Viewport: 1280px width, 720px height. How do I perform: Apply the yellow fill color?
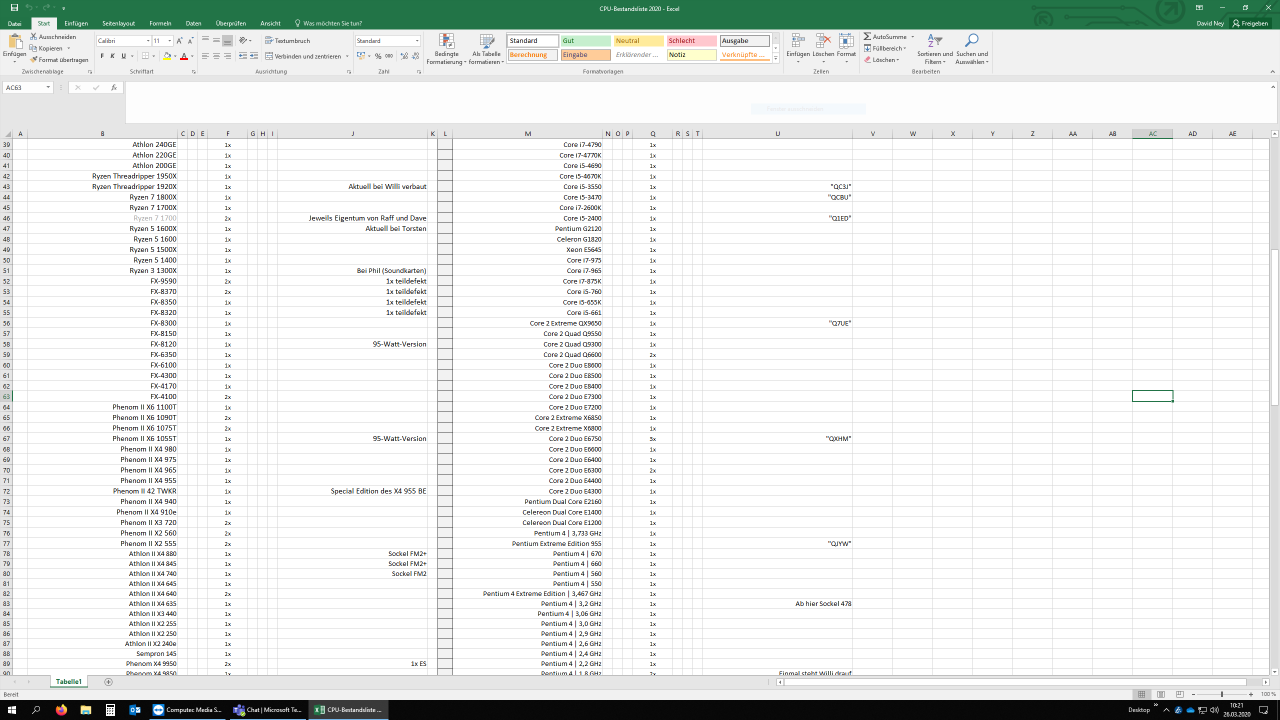(x=166, y=56)
